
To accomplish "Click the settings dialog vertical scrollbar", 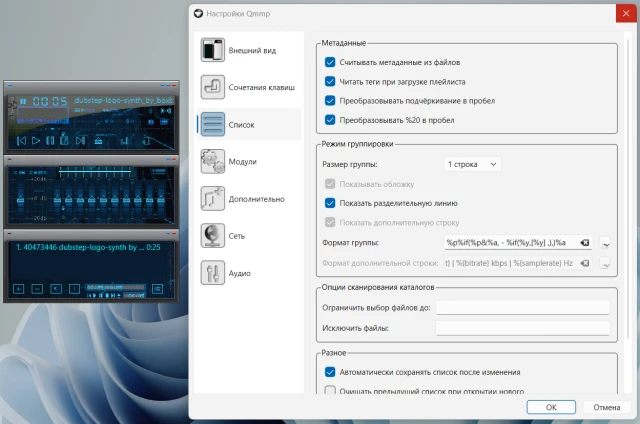I will pos(628,188).
